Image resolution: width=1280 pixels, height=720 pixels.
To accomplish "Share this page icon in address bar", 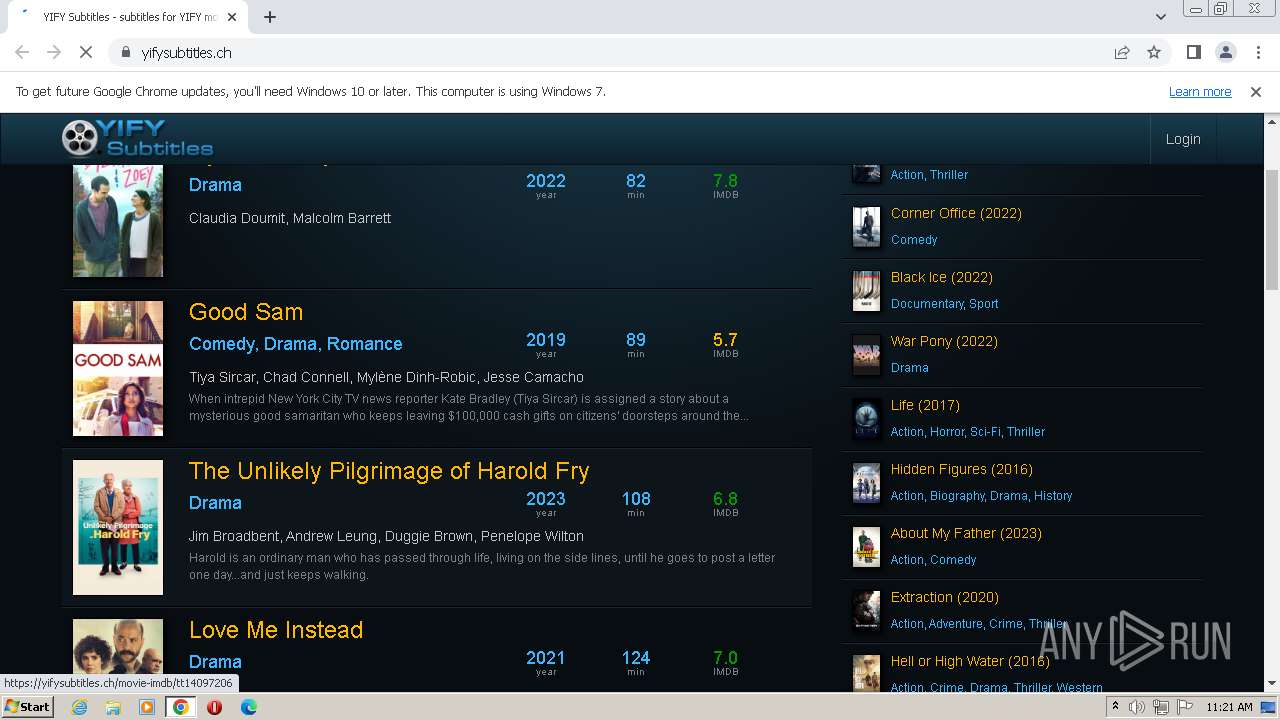I will [x=1122, y=52].
